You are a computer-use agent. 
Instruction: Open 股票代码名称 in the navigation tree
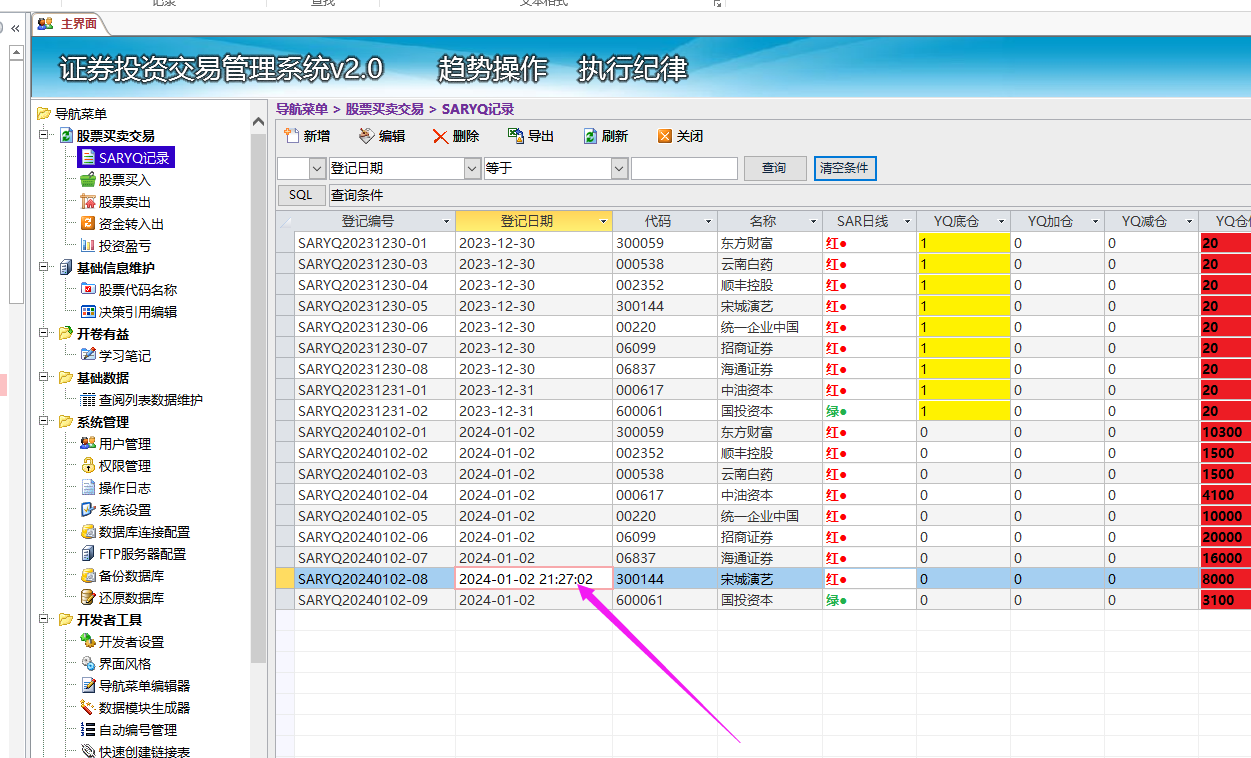[137, 290]
